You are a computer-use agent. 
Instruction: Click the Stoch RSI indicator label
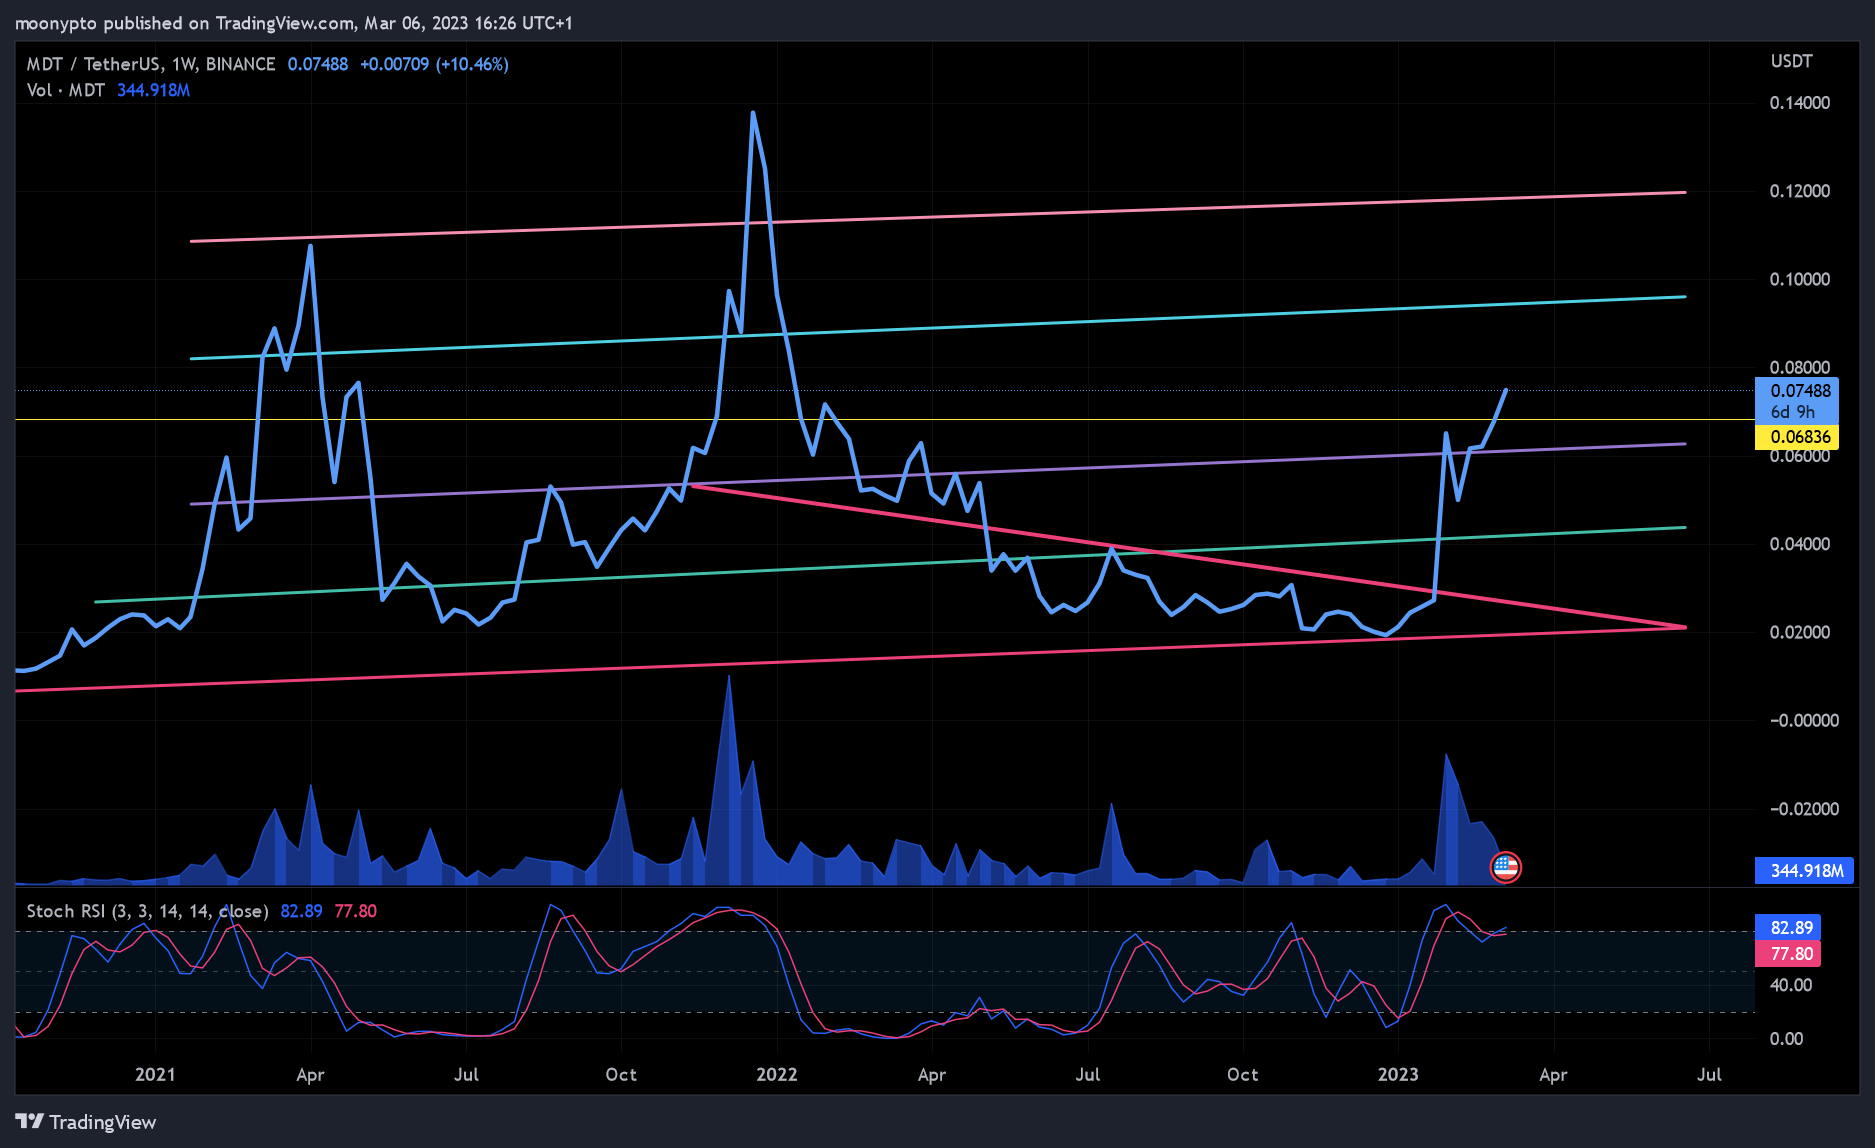click(147, 911)
